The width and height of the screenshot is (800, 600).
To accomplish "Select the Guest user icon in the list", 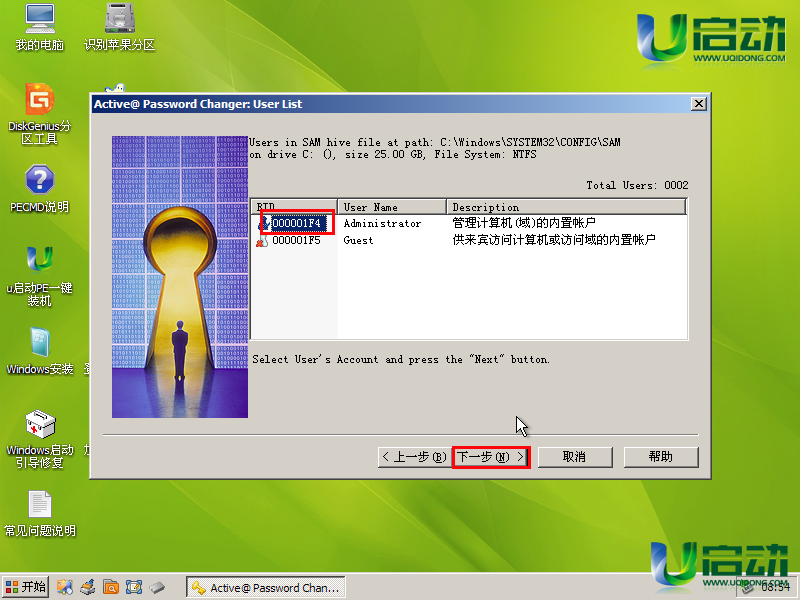I will (x=262, y=240).
